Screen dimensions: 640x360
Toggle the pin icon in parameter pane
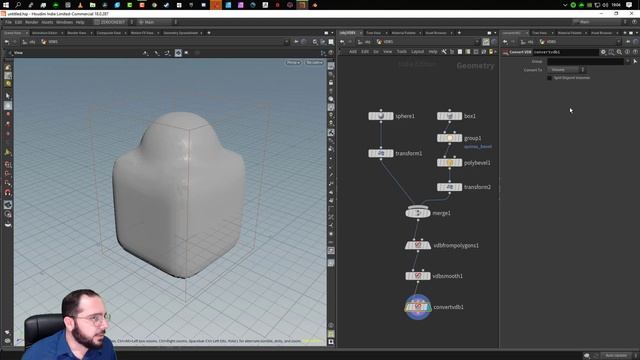pos(628,42)
